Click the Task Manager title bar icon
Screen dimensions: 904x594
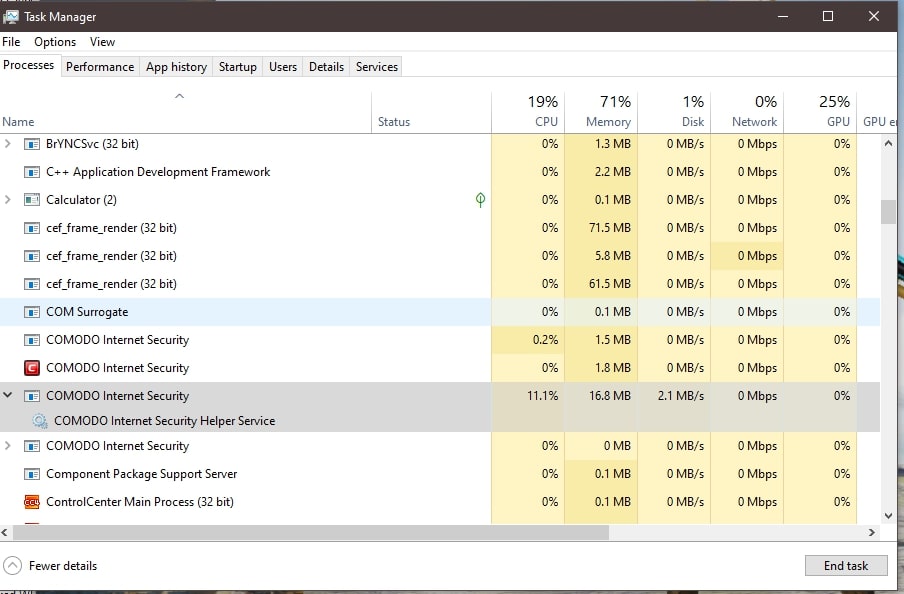(10, 17)
